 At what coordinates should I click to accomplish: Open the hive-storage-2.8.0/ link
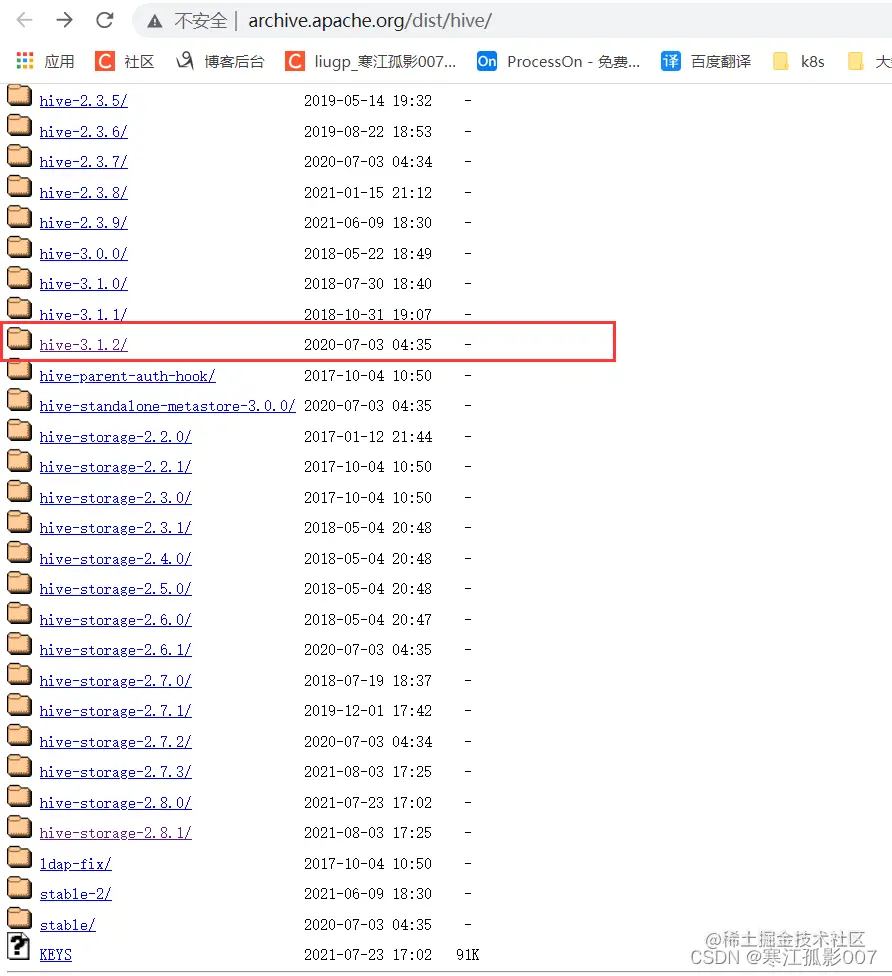point(116,803)
